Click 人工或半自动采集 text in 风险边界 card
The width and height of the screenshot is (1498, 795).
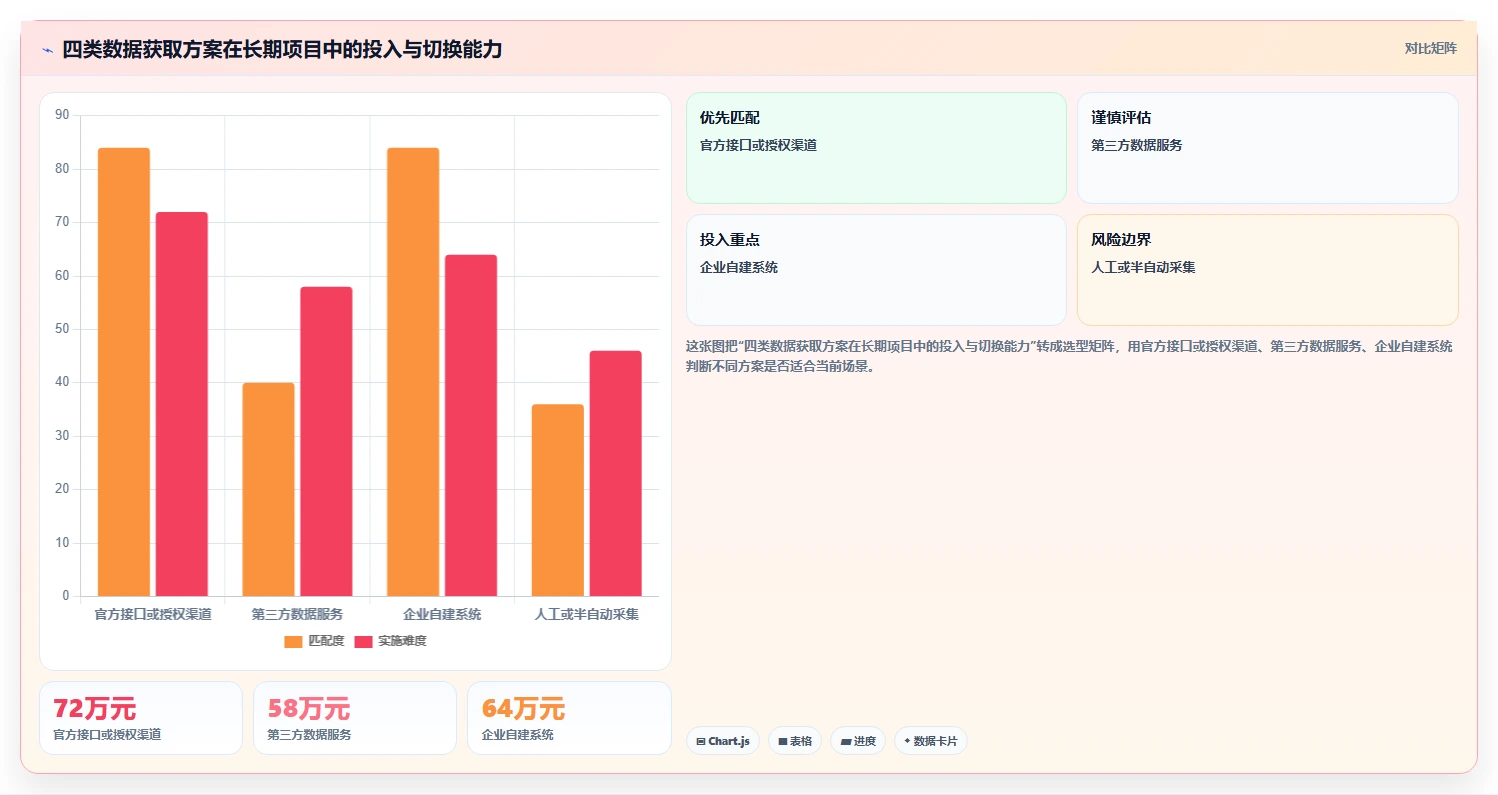[1143, 267]
